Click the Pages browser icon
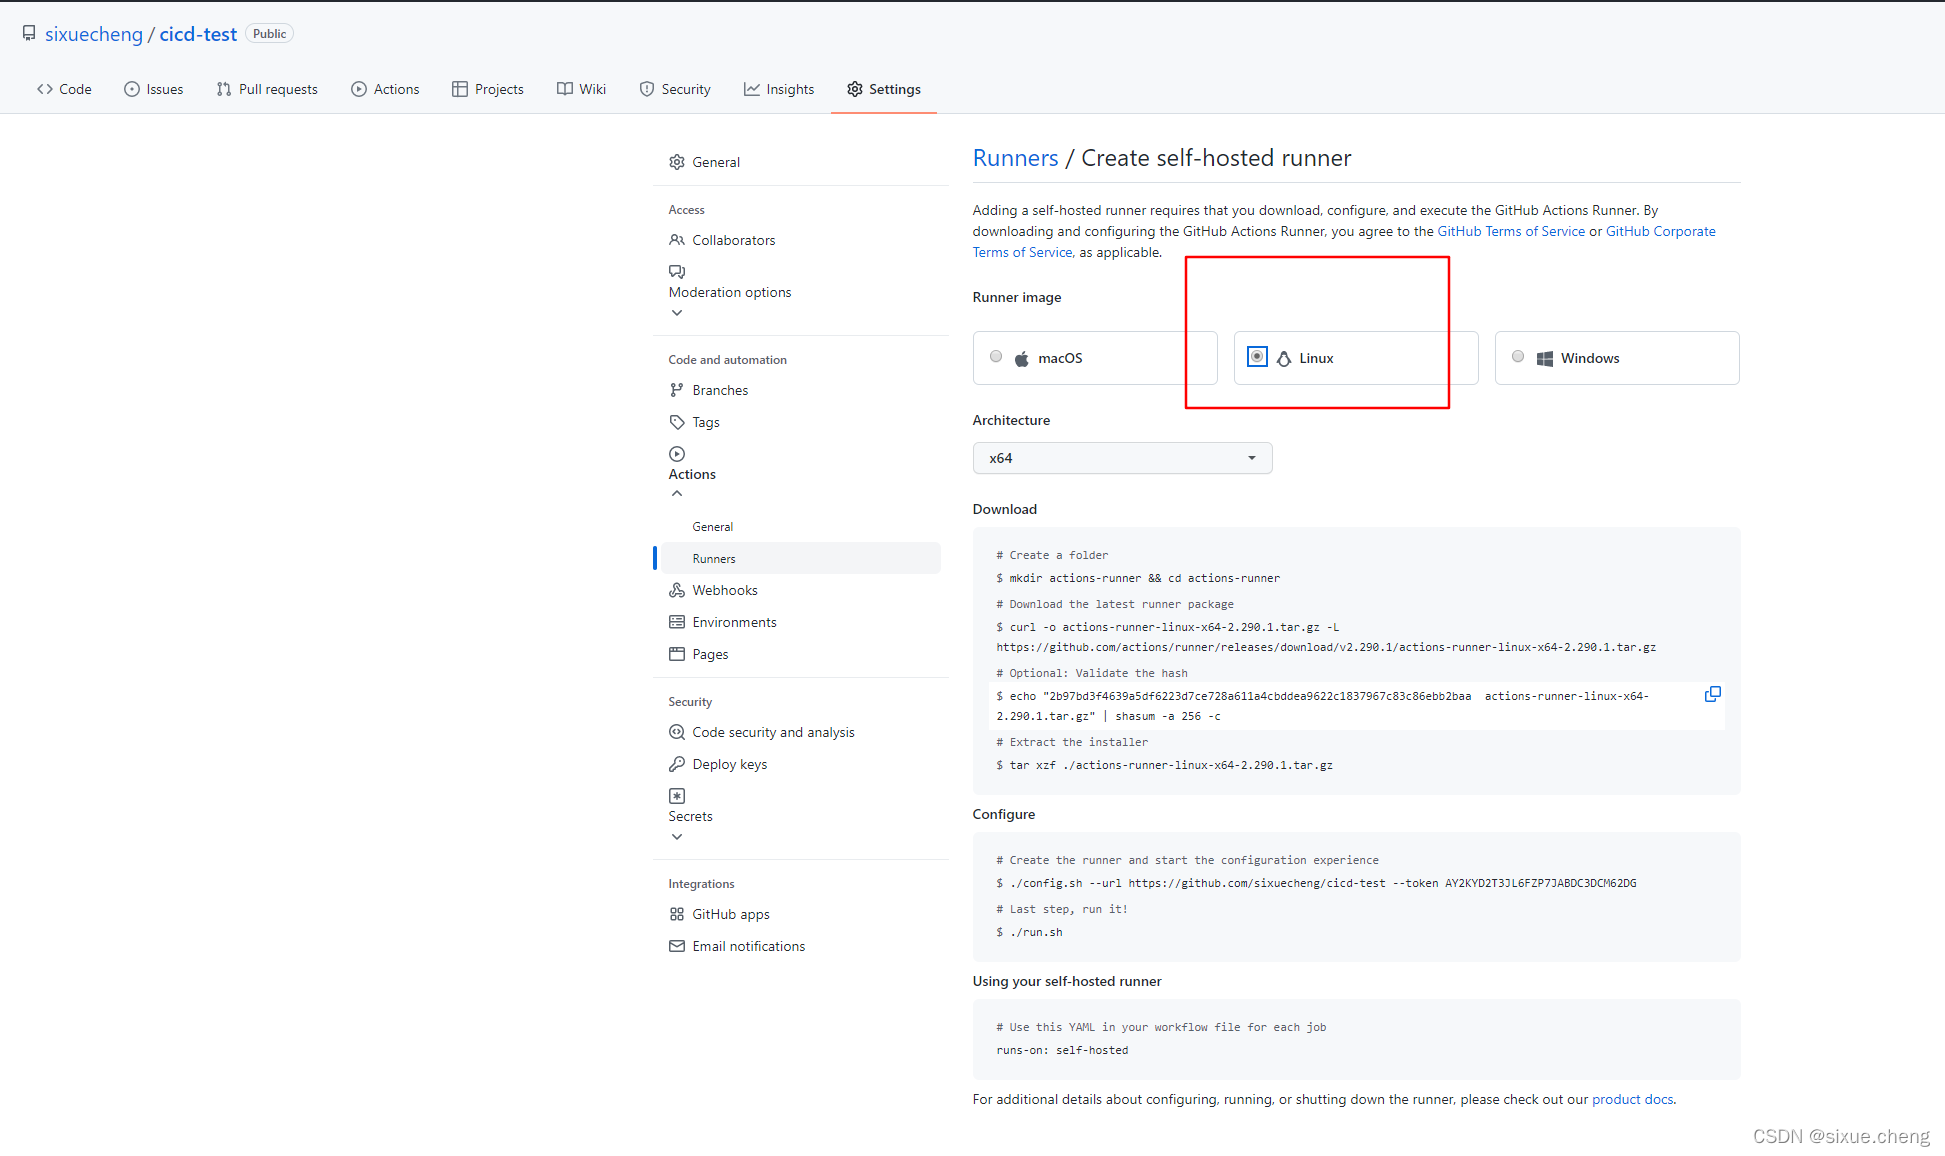 677,654
